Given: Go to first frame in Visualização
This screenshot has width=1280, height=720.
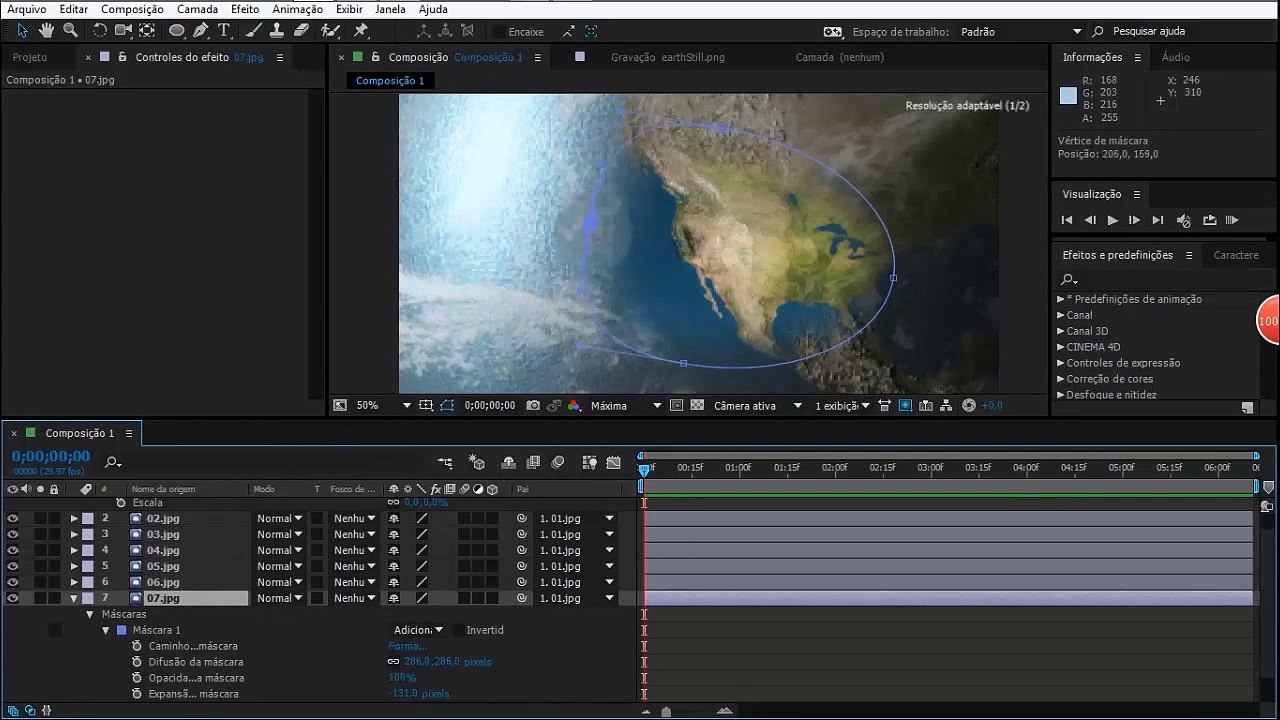Looking at the screenshot, I should (x=1067, y=220).
